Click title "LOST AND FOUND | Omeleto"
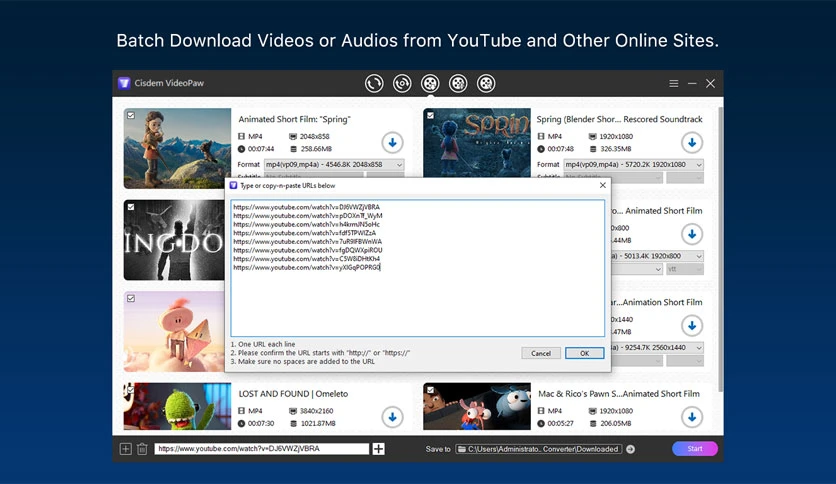Viewport: 836px width, 484px height. point(293,394)
